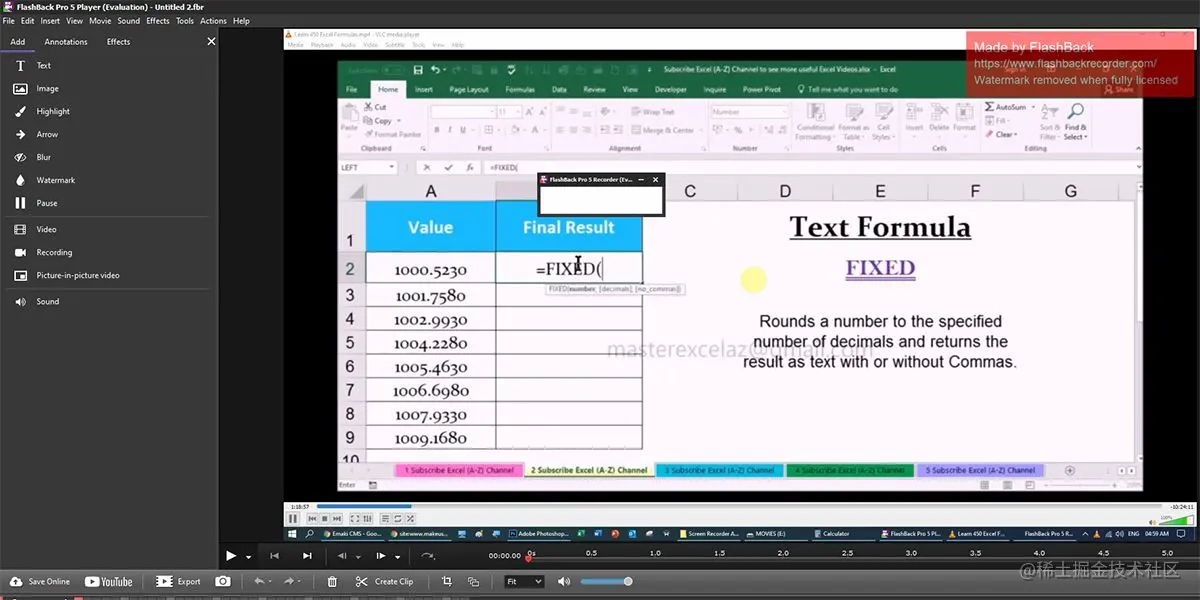
Task: Click the Redo arrow icon
Action: [287, 581]
